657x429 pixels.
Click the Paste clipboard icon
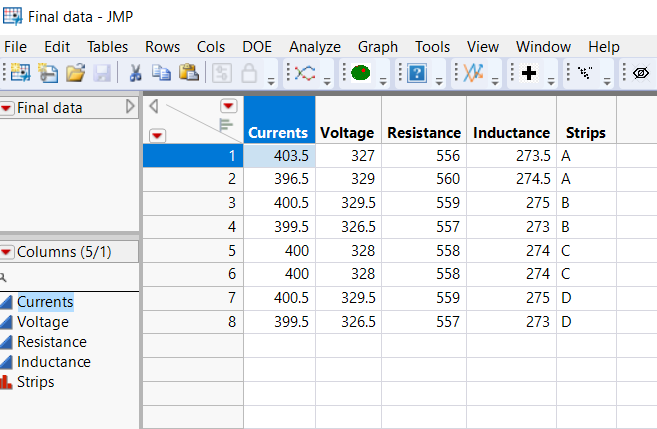pyautogui.click(x=188, y=73)
